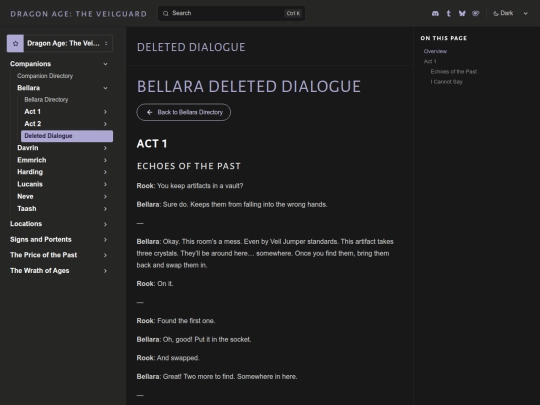Screen dimensions: 540x405
Task: Open the Ko-fi cup icon
Action: pyautogui.click(x=476, y=13)
